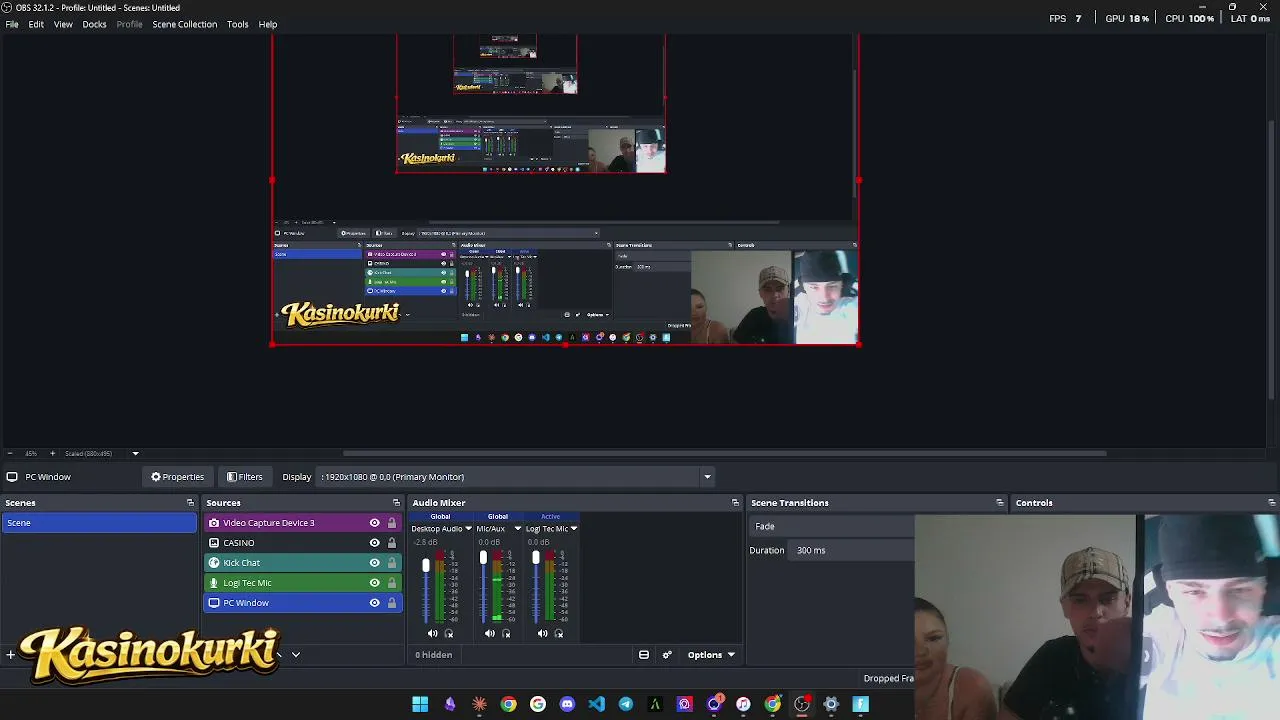Open the Edit menu

tap(36, 24)
